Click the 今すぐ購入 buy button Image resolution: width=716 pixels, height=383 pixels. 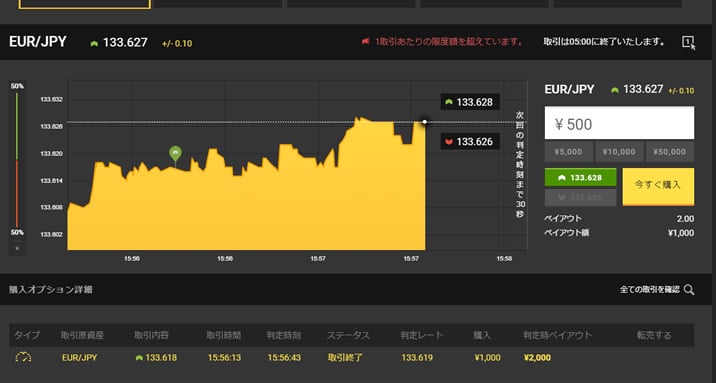tap(658, 186)
